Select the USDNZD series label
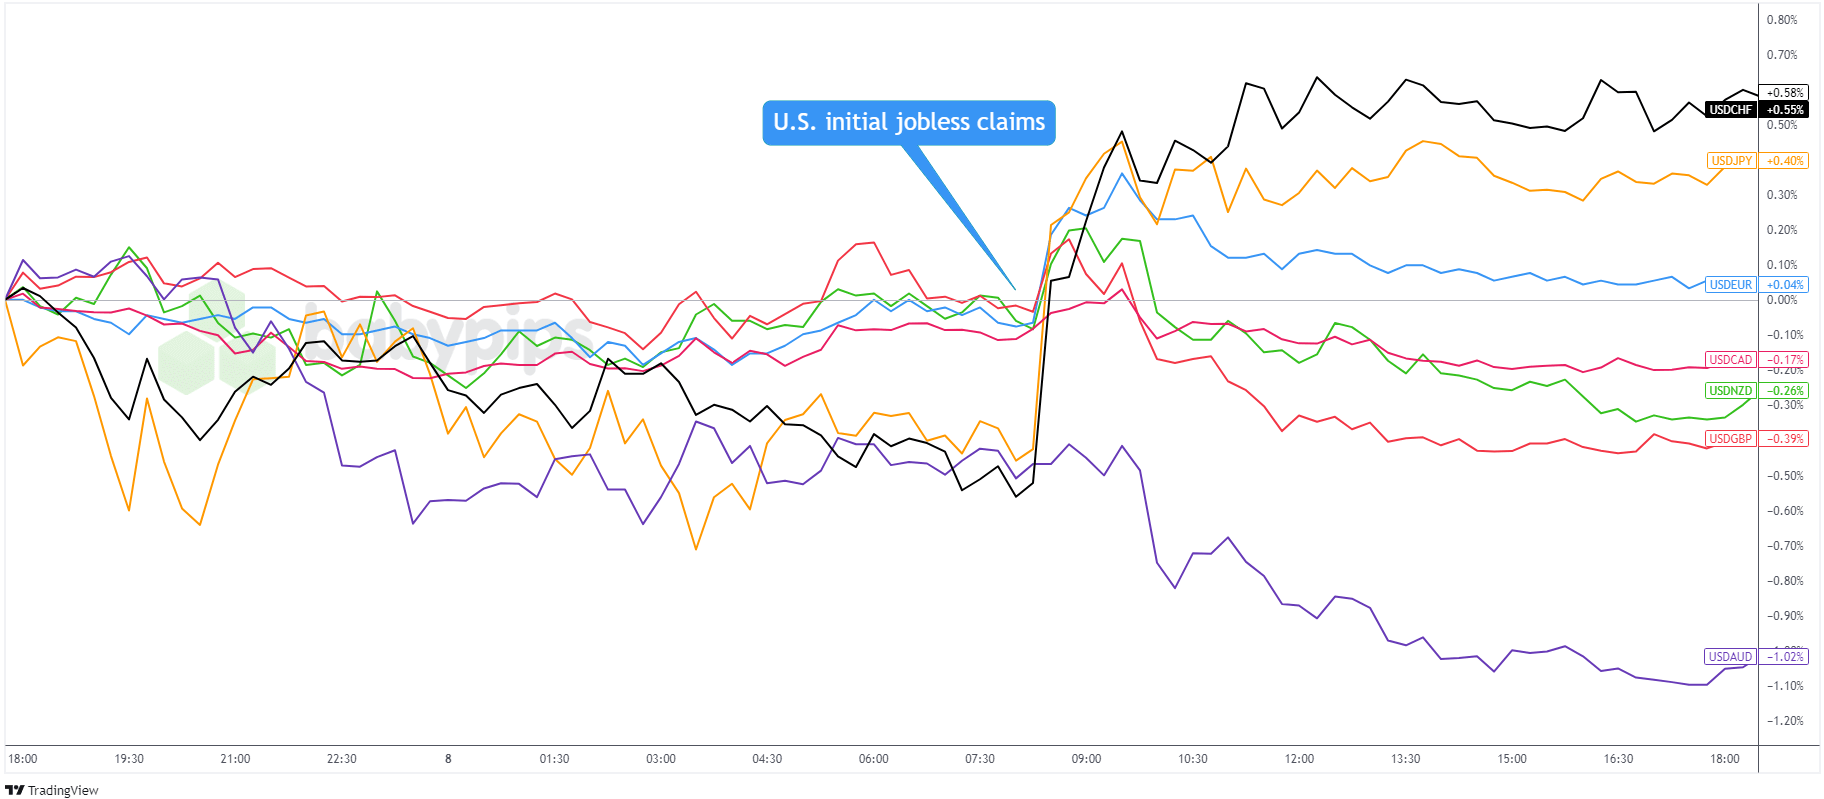Image resolution: width=1824 pixels, height=799 pixels. [1730, 391]
